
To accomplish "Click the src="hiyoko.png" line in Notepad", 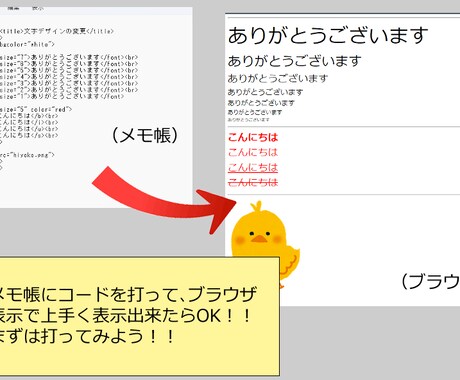I will 27,155.
